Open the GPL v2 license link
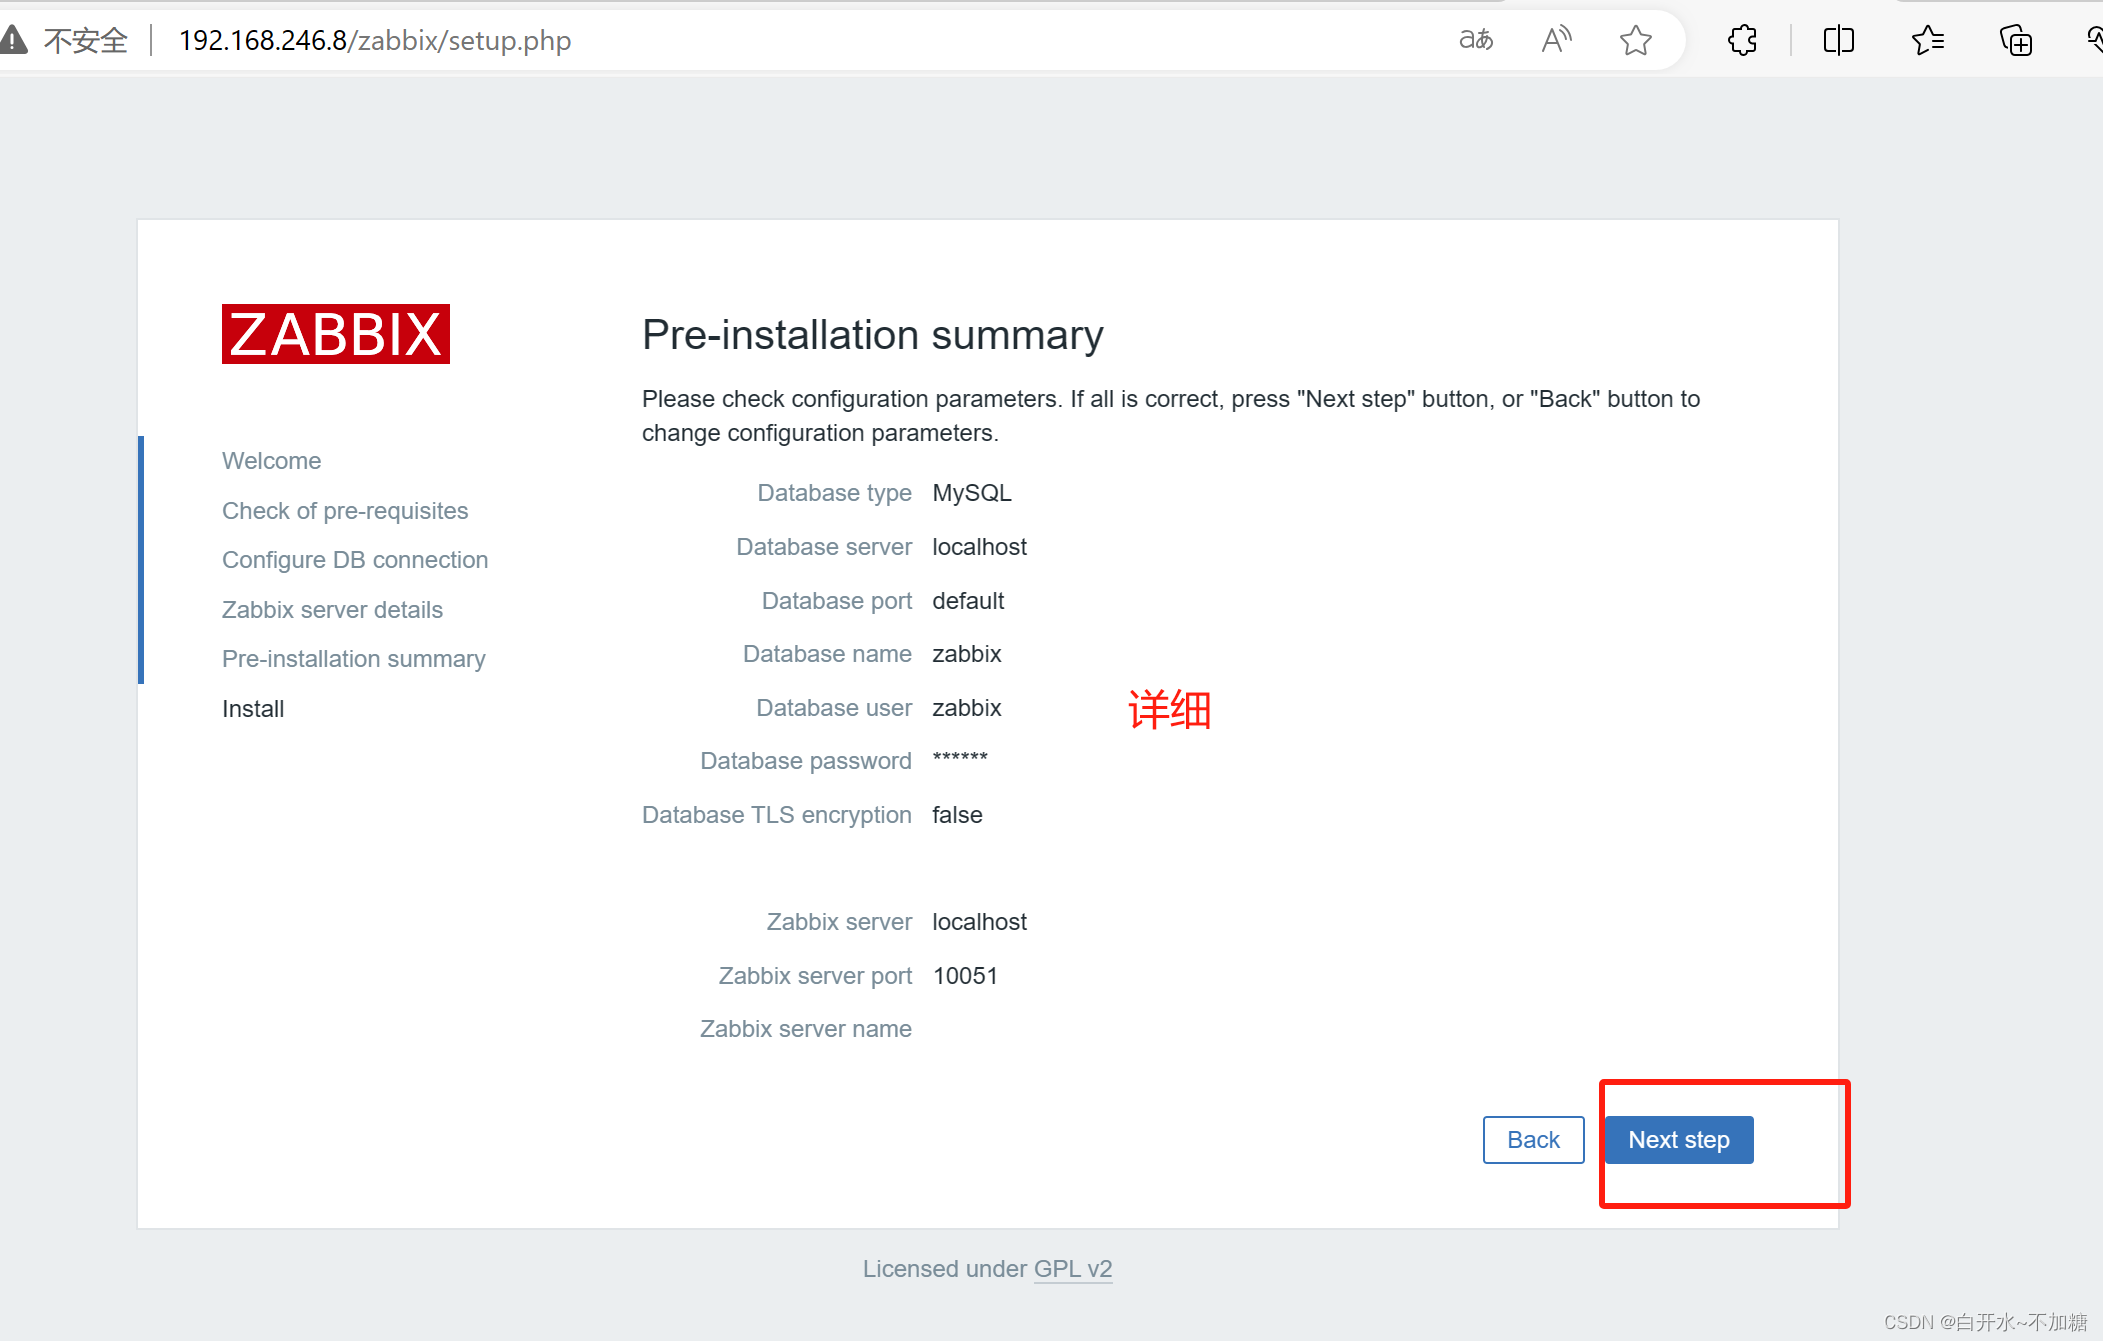2103x1341 pixels. tap(1072, 1269)
